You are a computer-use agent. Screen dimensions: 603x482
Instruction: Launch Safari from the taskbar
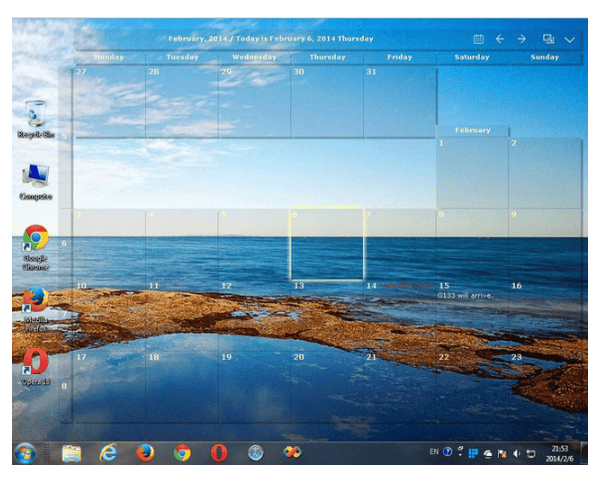256,453
